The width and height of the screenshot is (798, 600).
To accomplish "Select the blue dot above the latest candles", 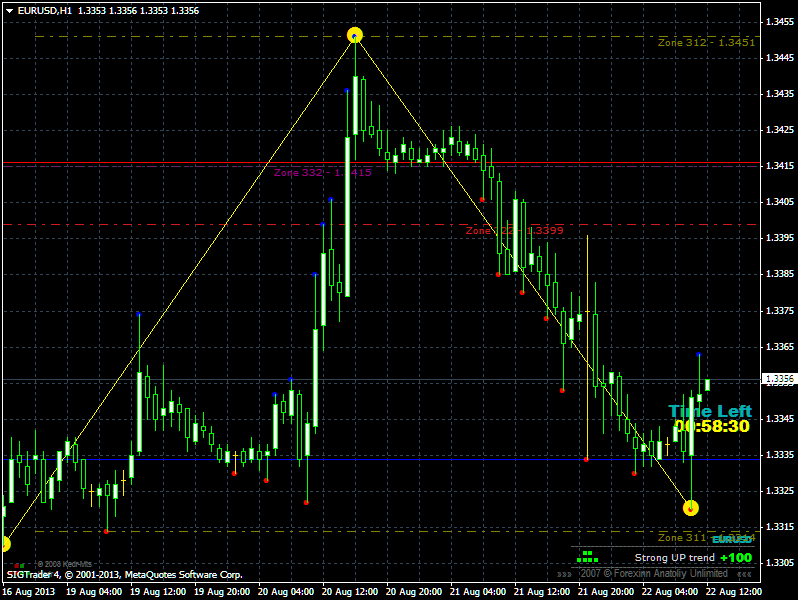I will click(x=699, y=355).
